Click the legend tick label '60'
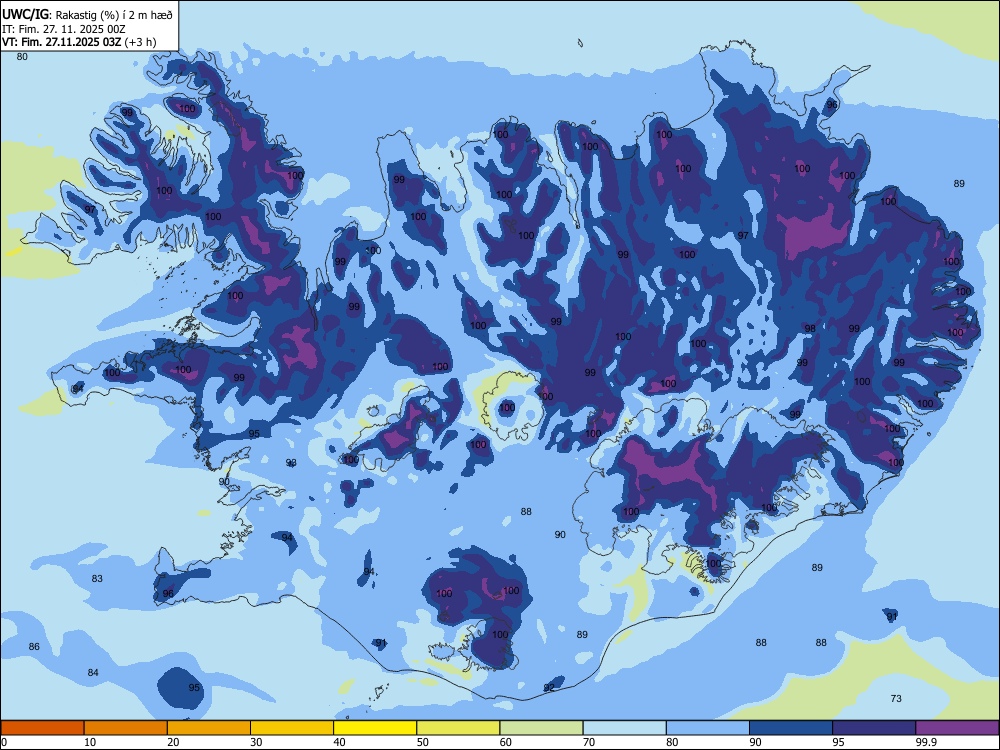1000x750 pixels. coord(506,742)
